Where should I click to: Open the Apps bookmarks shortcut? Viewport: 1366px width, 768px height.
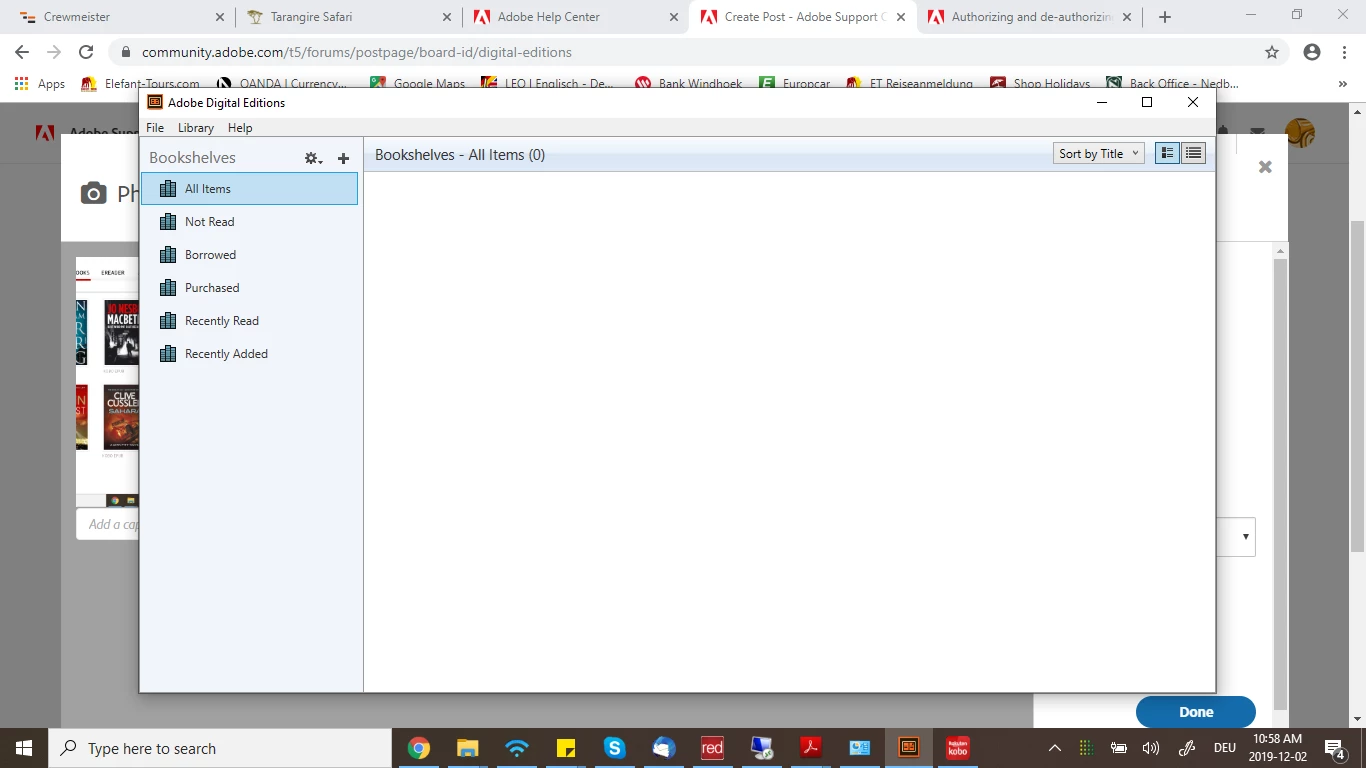pos(40,84)
